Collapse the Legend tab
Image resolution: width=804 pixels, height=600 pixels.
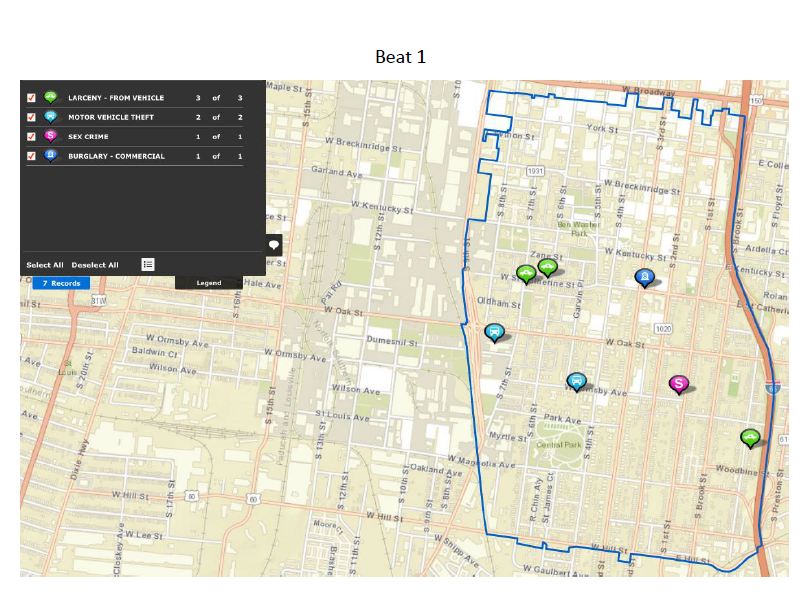[209, 283]
